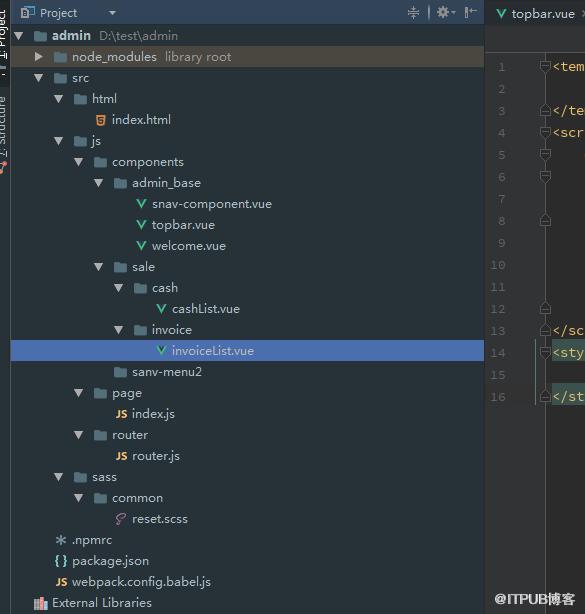
Task: Click the scroll-from-source toolbar icon
Action: click(x=413, y=13)
